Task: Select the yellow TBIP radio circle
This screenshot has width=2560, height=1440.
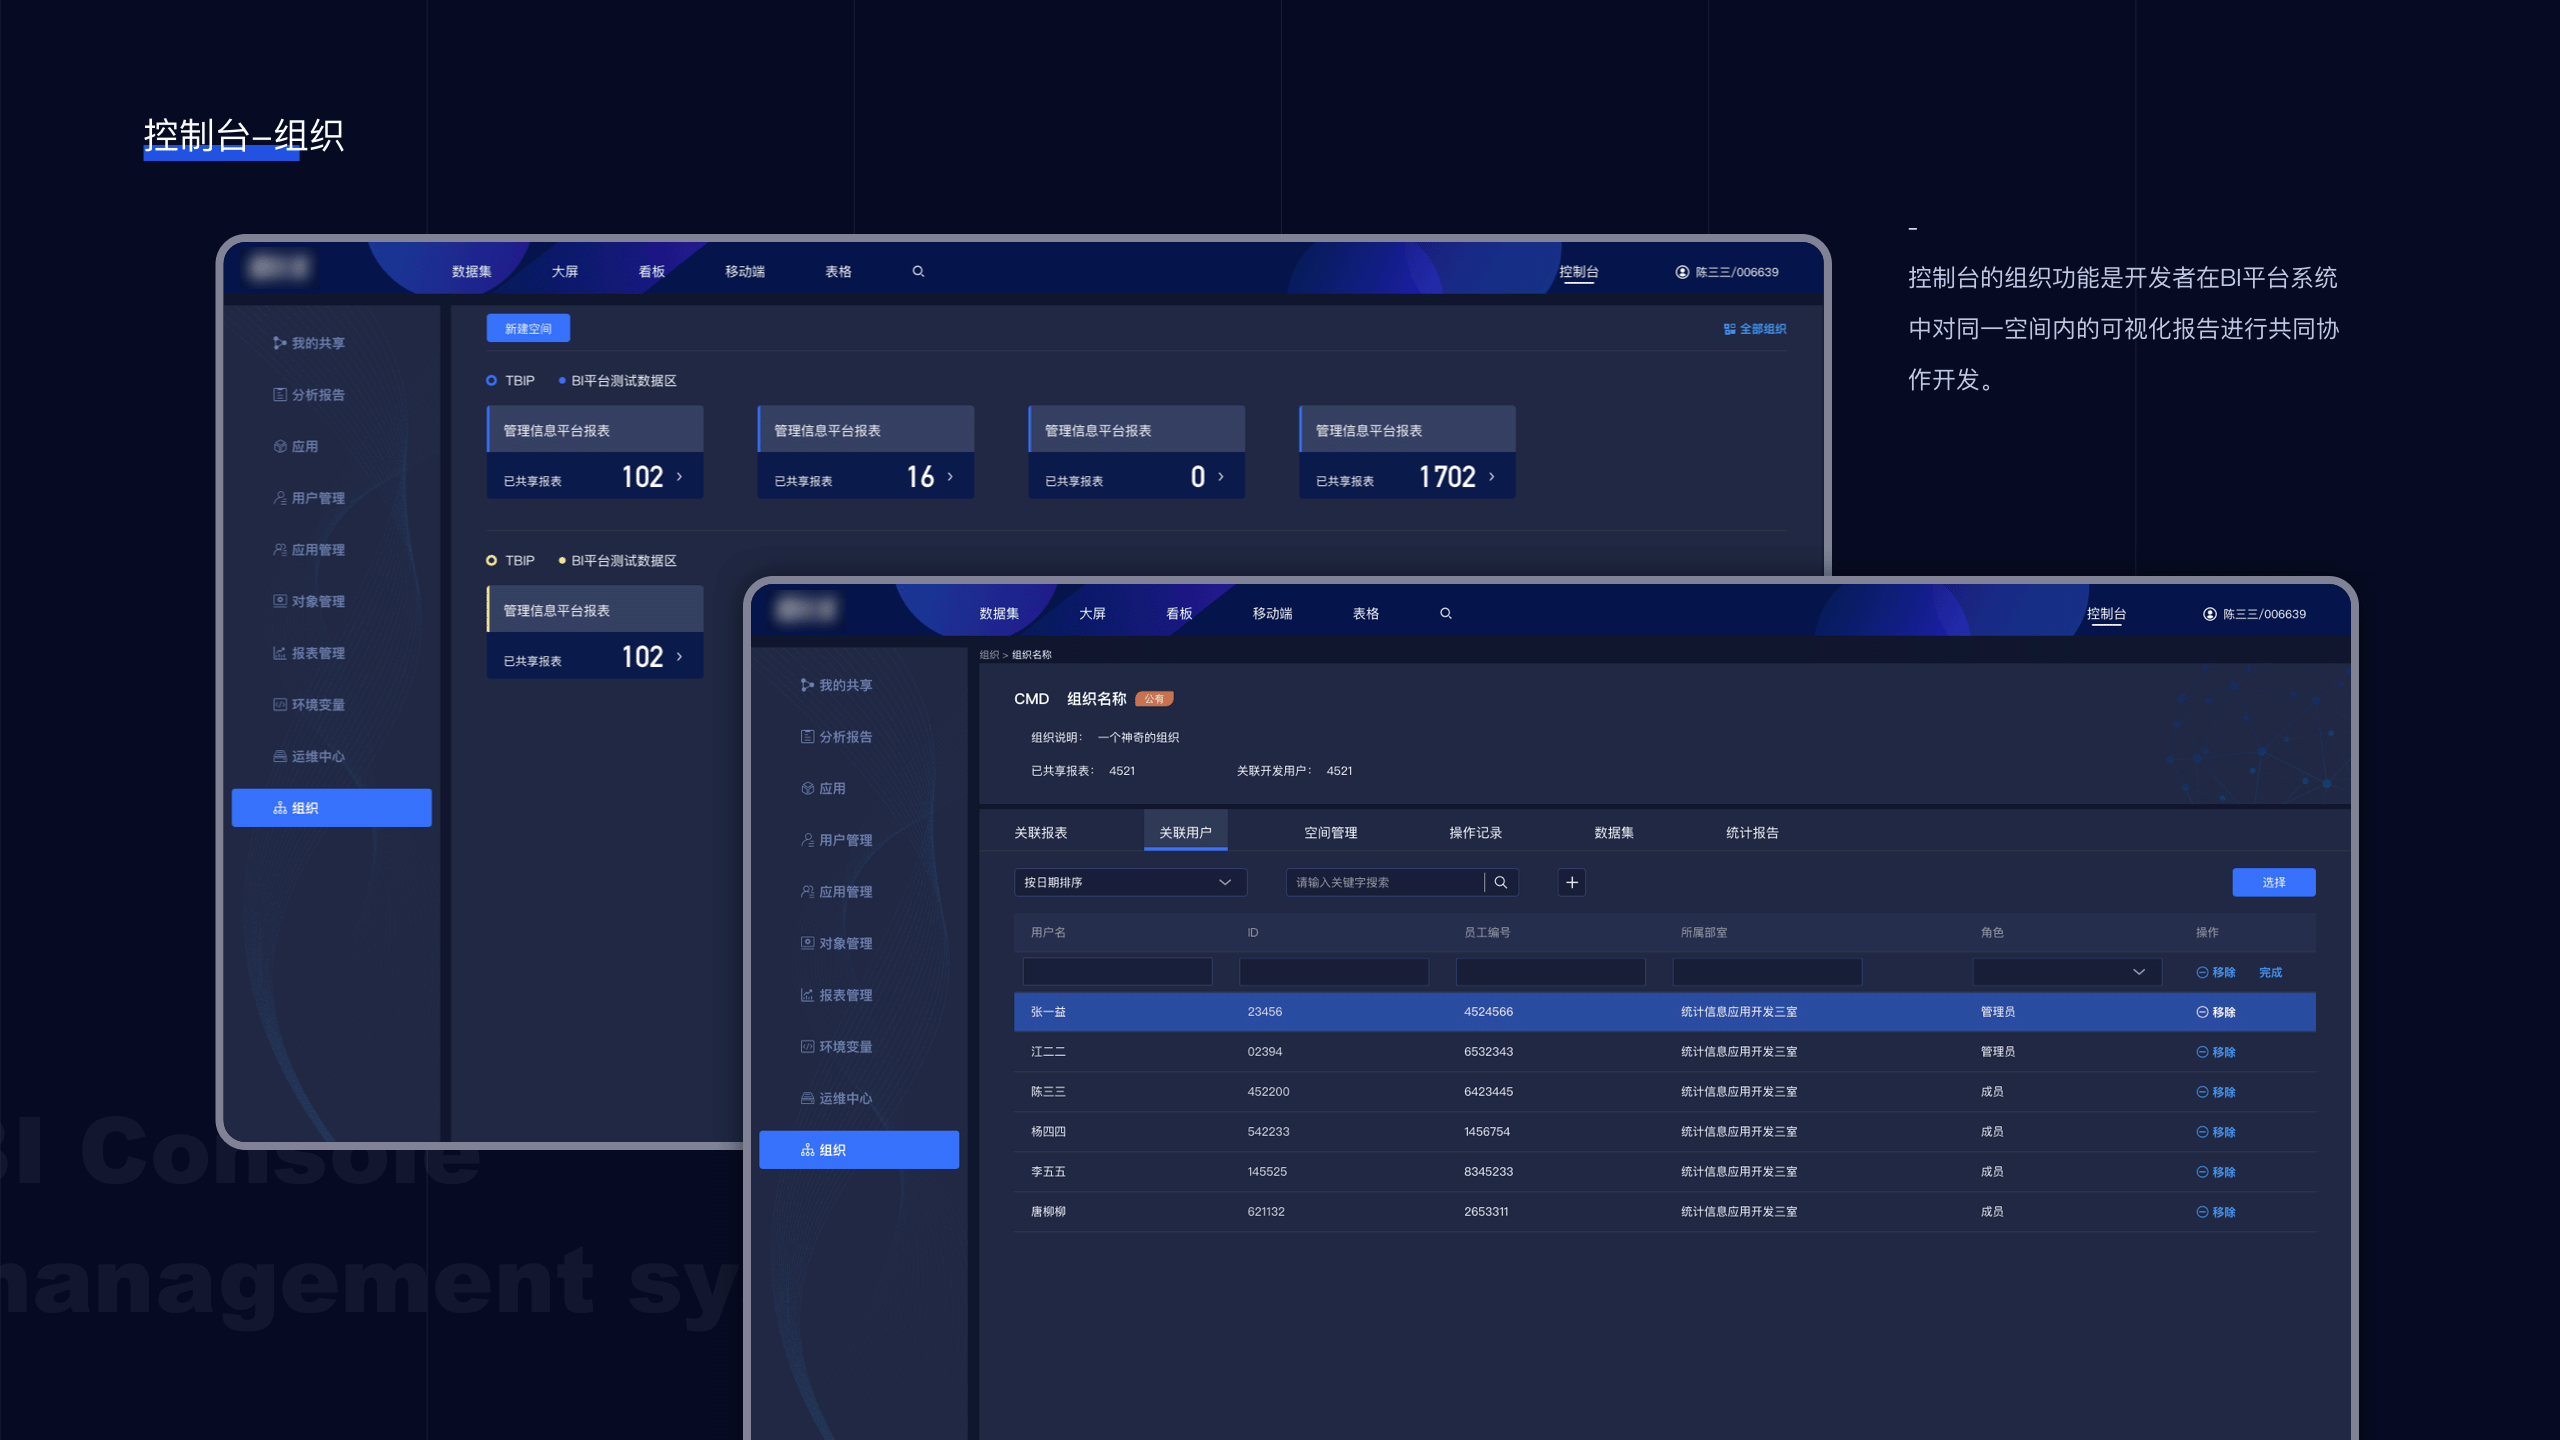Action: [491, 561]
